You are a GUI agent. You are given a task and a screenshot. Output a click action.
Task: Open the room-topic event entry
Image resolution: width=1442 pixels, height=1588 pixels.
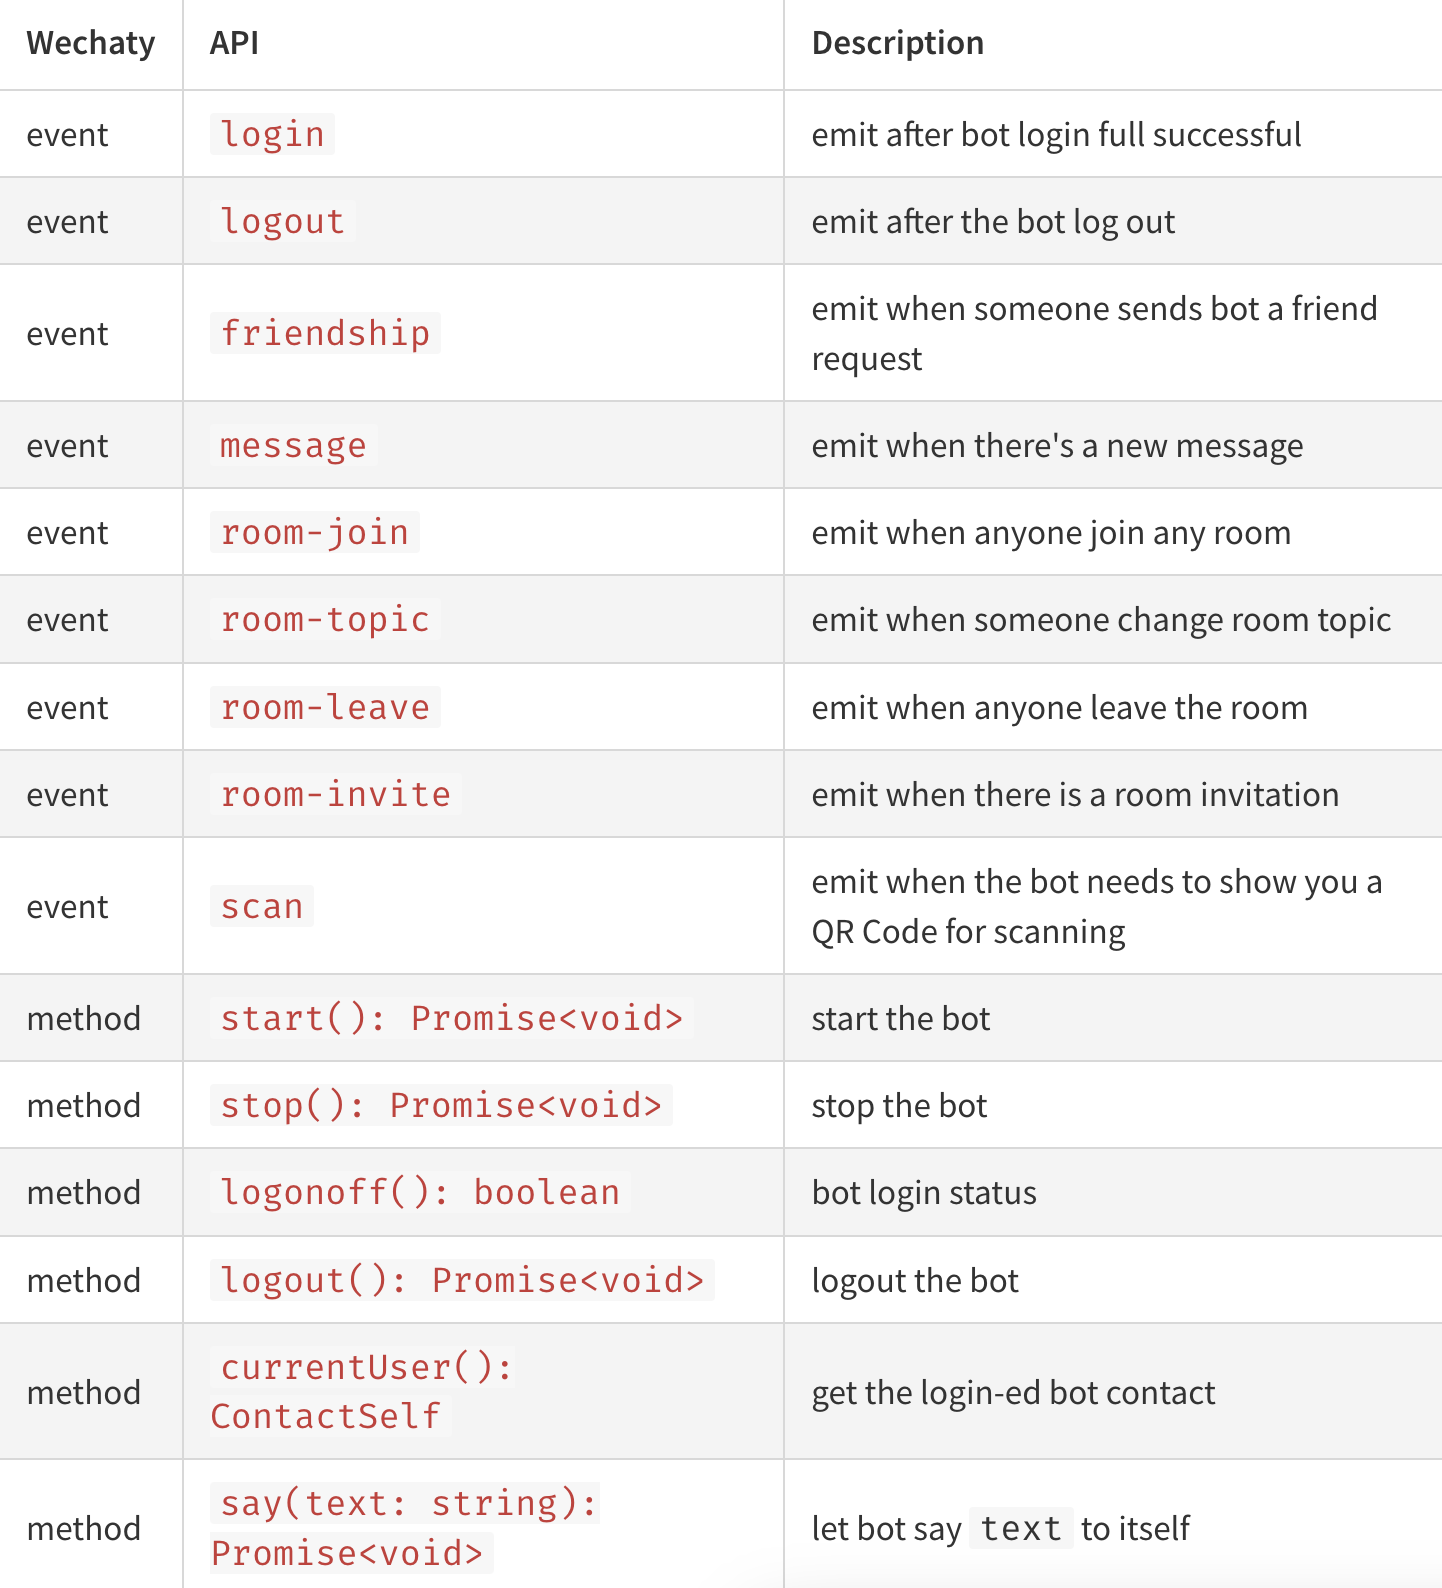click(x=325, y=619)
